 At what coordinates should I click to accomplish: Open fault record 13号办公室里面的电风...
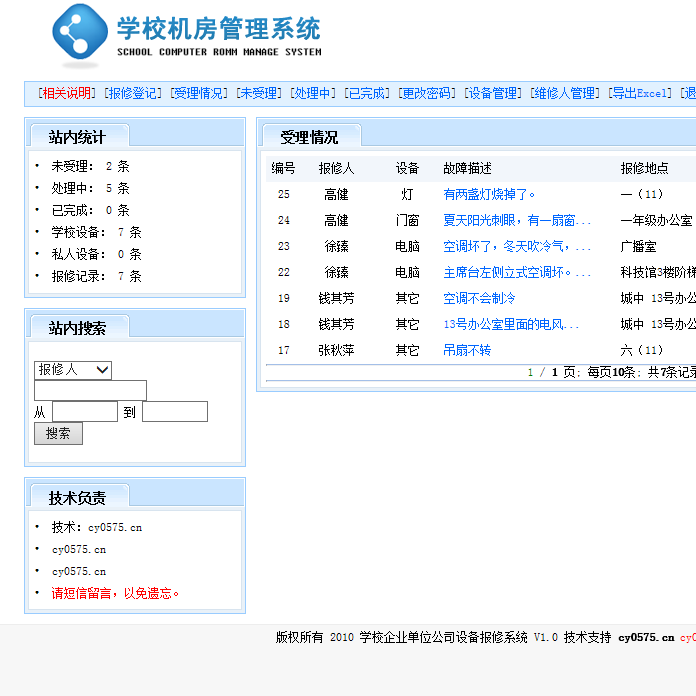[511, 324]
